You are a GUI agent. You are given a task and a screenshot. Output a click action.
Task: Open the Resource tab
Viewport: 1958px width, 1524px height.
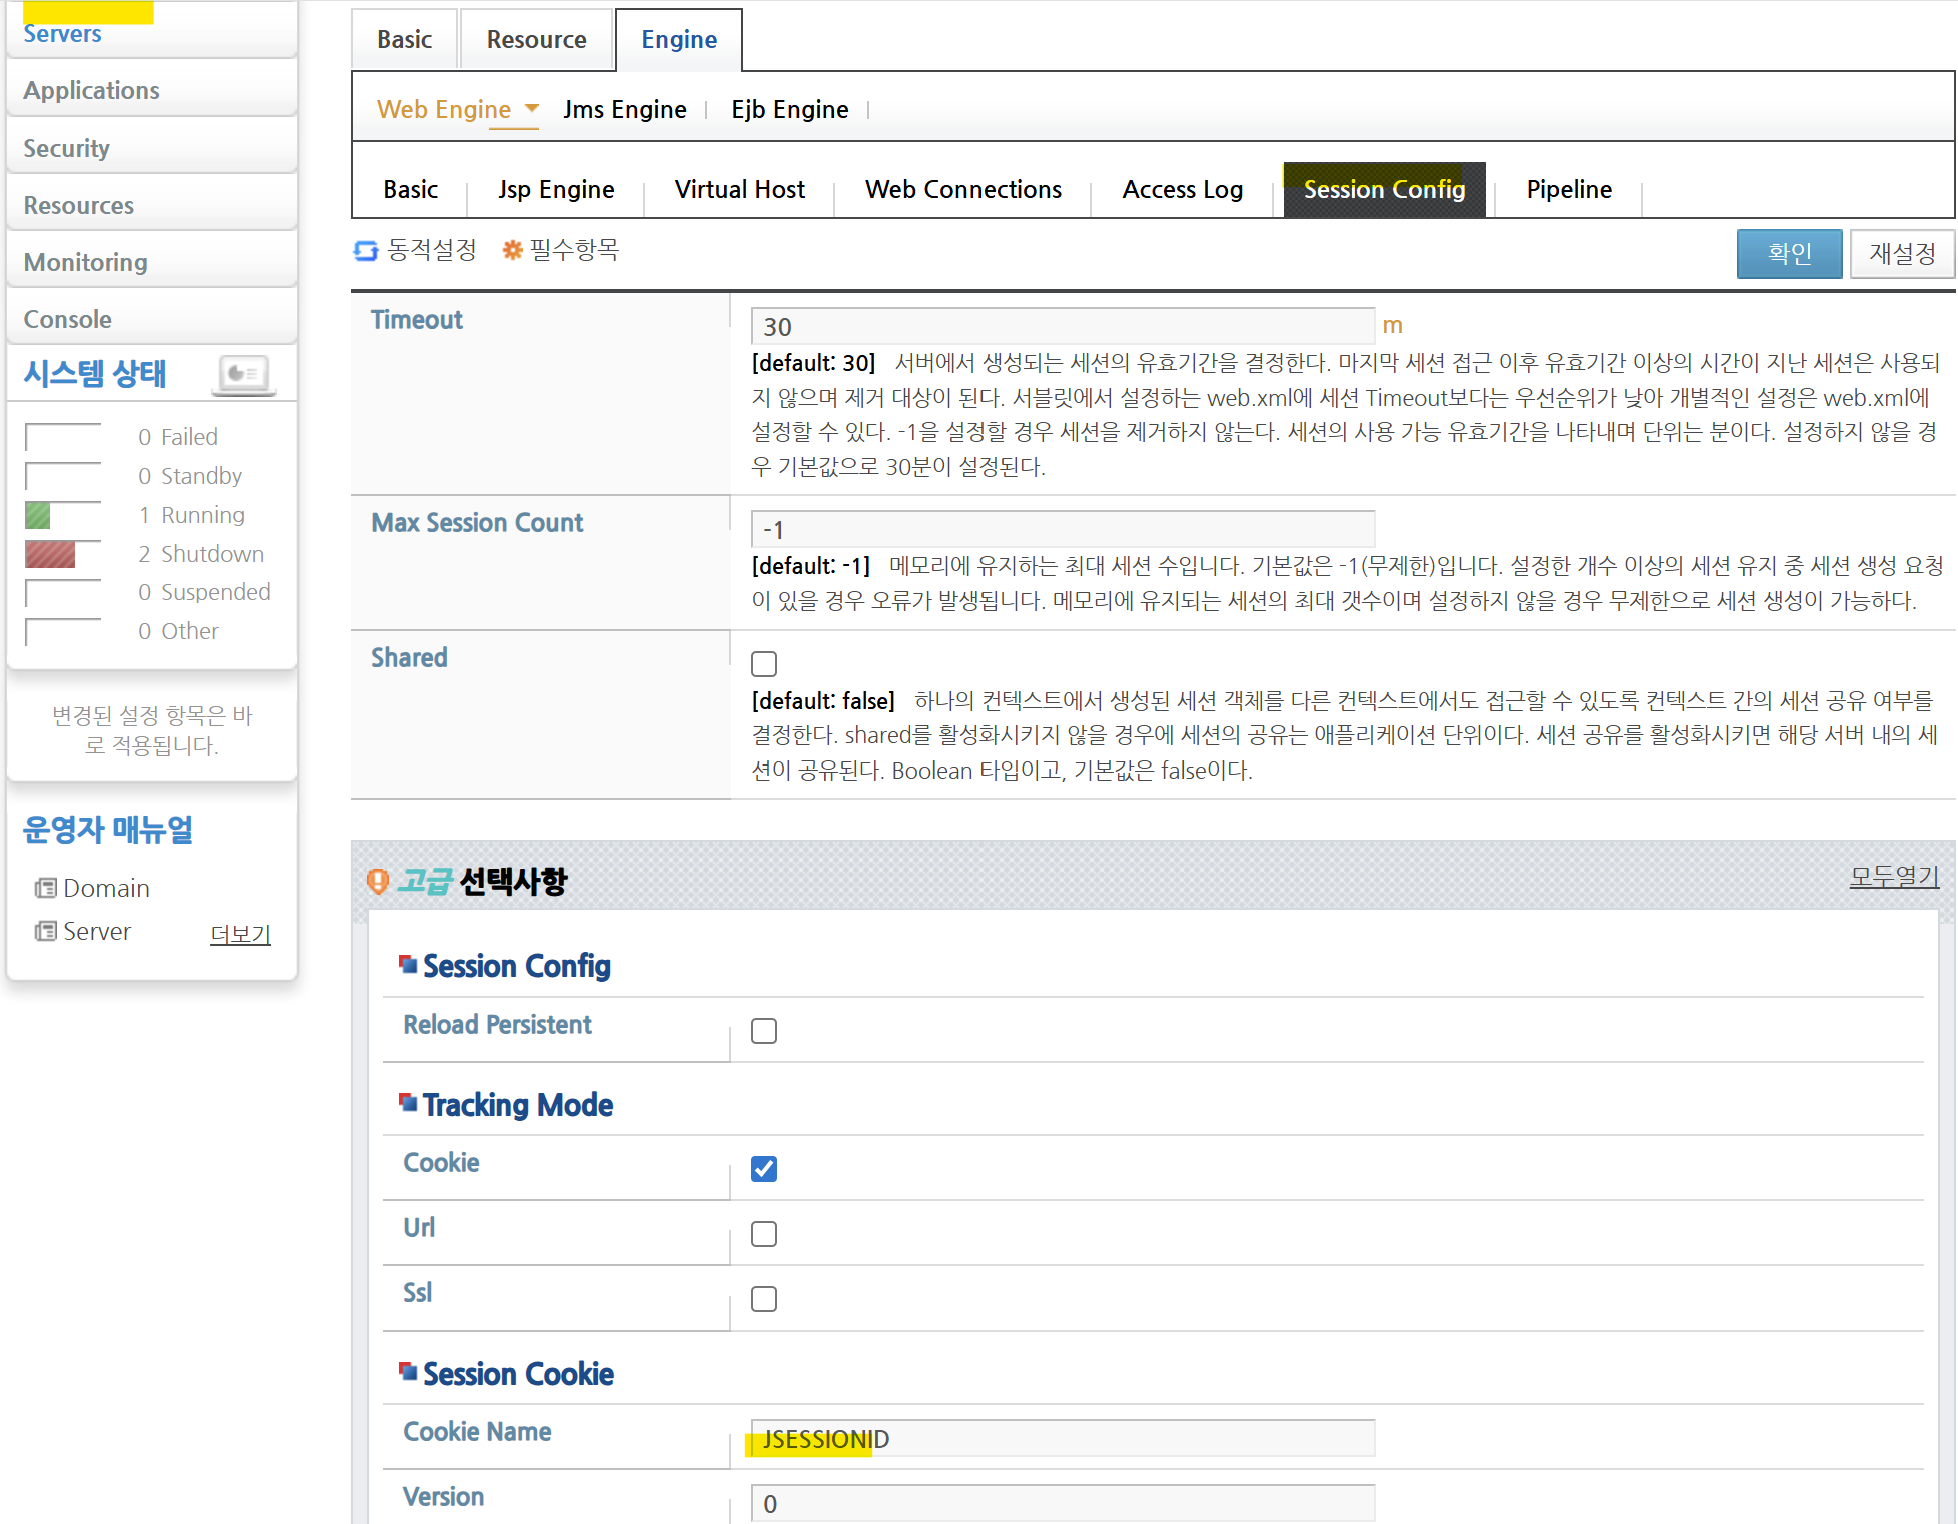pyautogui.click(x=536, y=40)
